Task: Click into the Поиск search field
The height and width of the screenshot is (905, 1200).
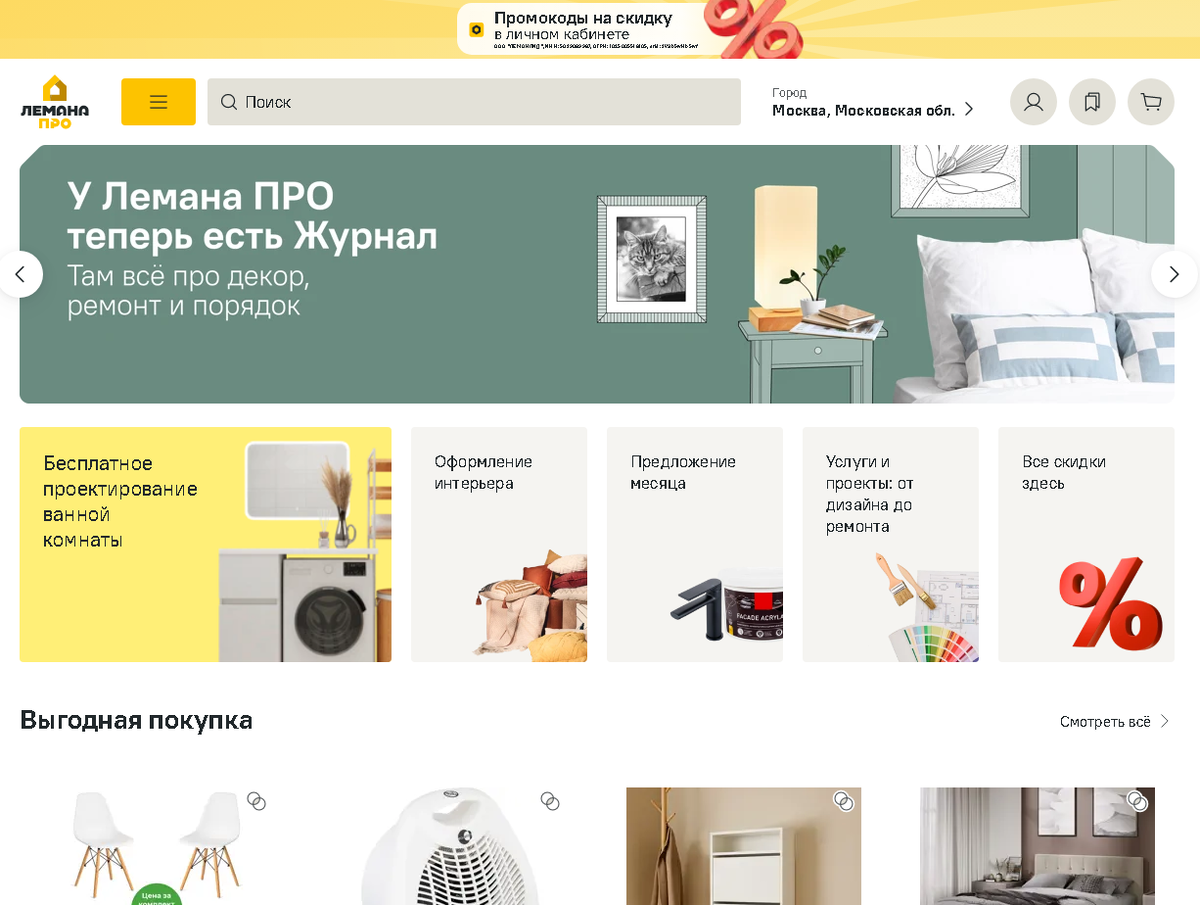Action: tap(474, 102)
